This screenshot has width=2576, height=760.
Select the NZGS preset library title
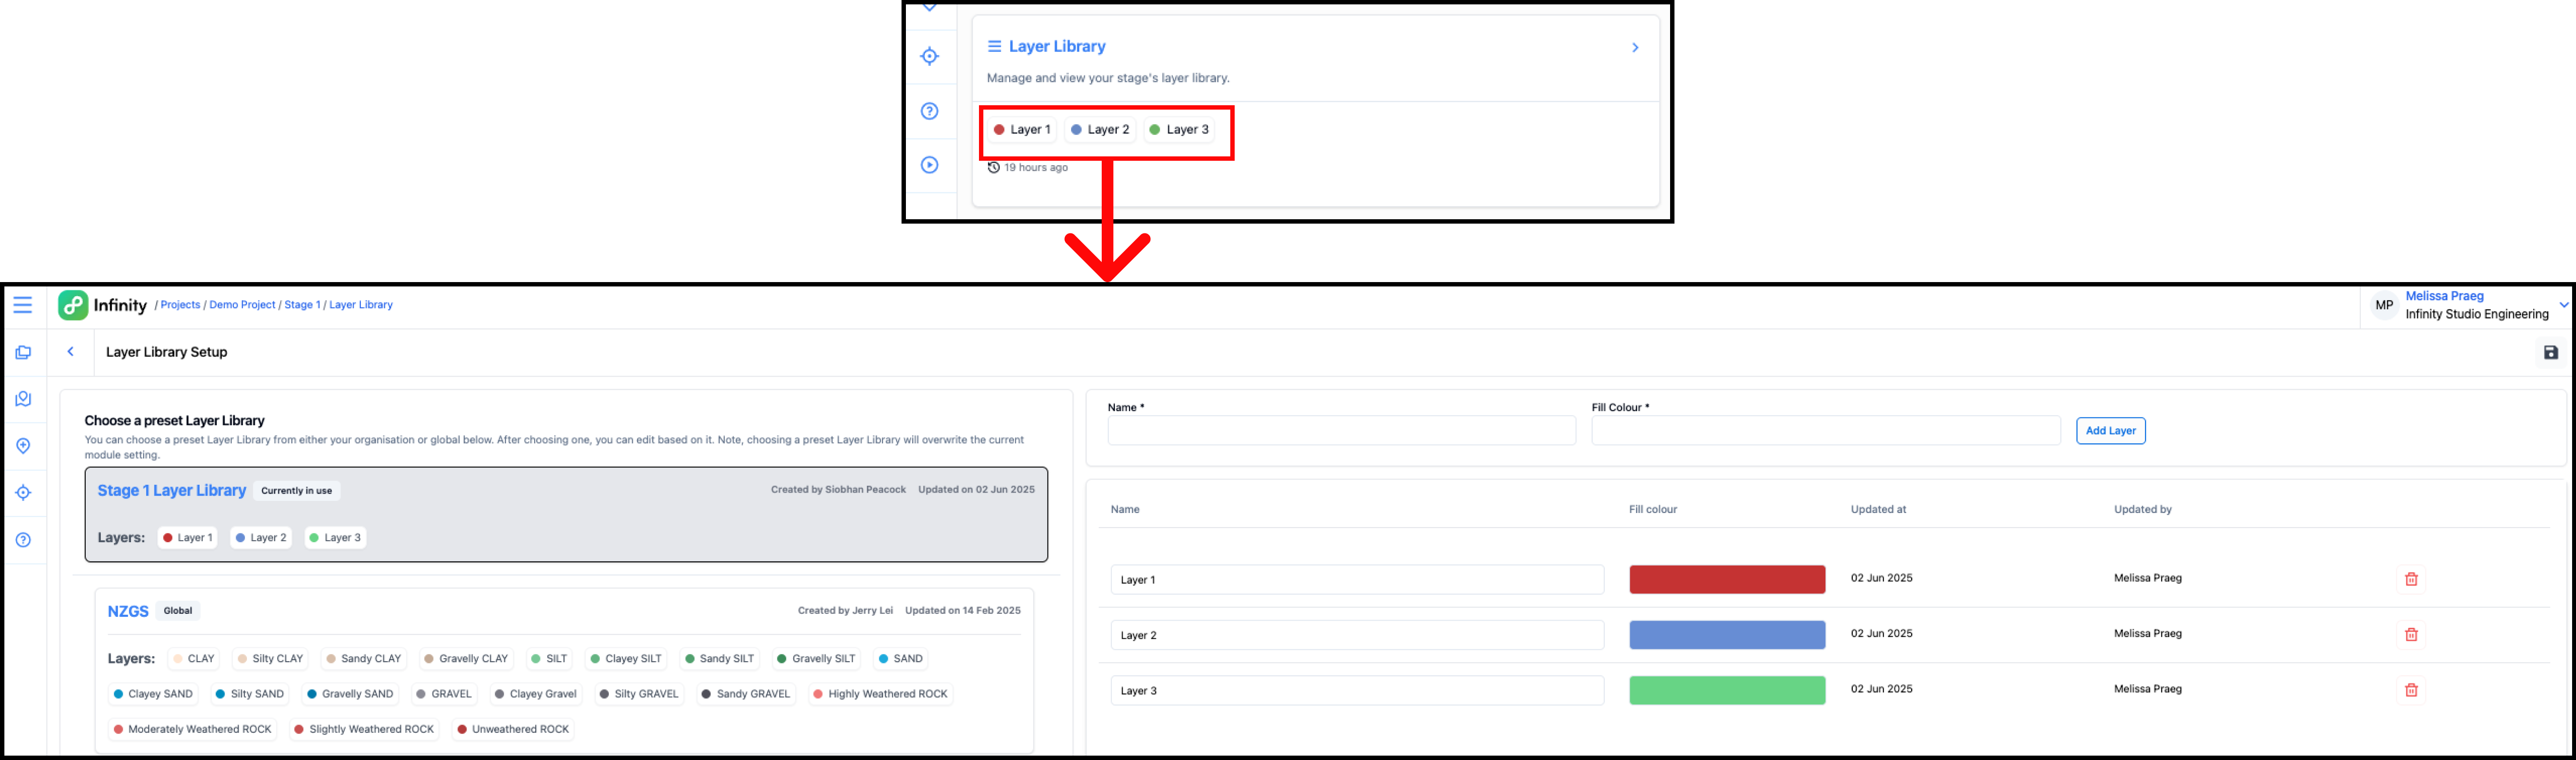tap(128, 611)
